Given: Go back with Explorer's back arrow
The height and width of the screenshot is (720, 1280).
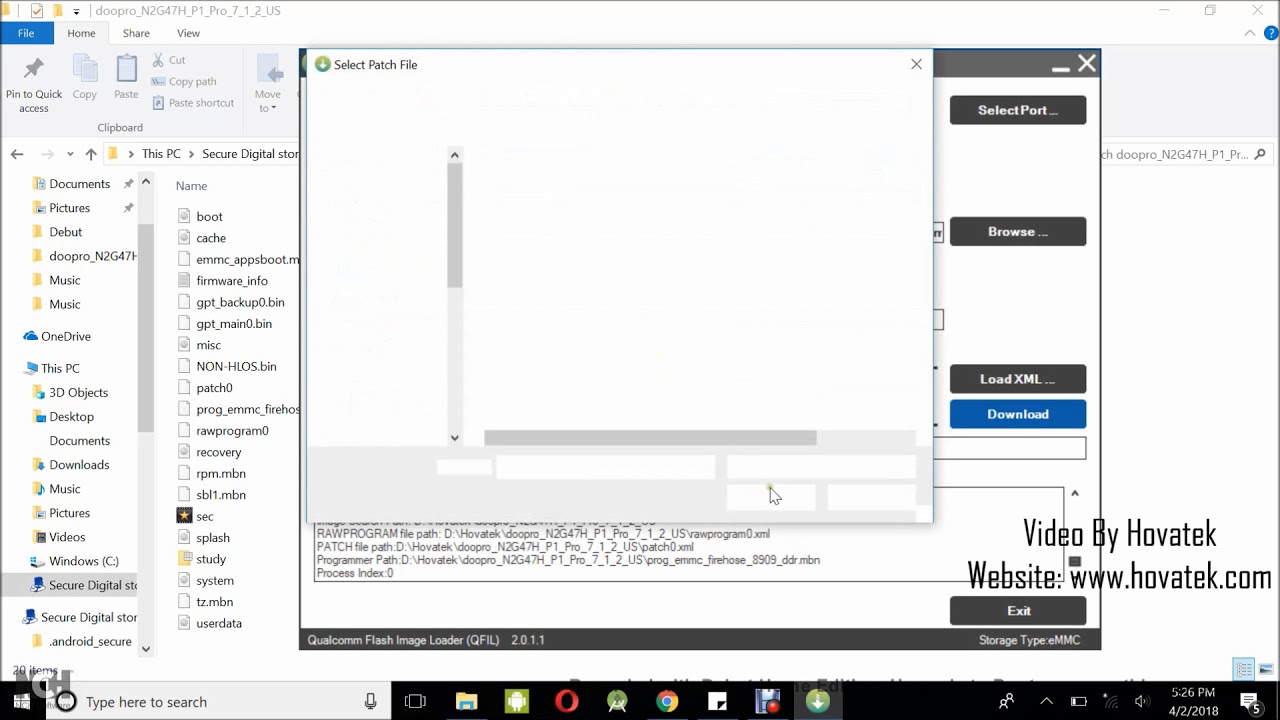Looking at the screenshot, I should pyautogui.click(x=17, y=154).
